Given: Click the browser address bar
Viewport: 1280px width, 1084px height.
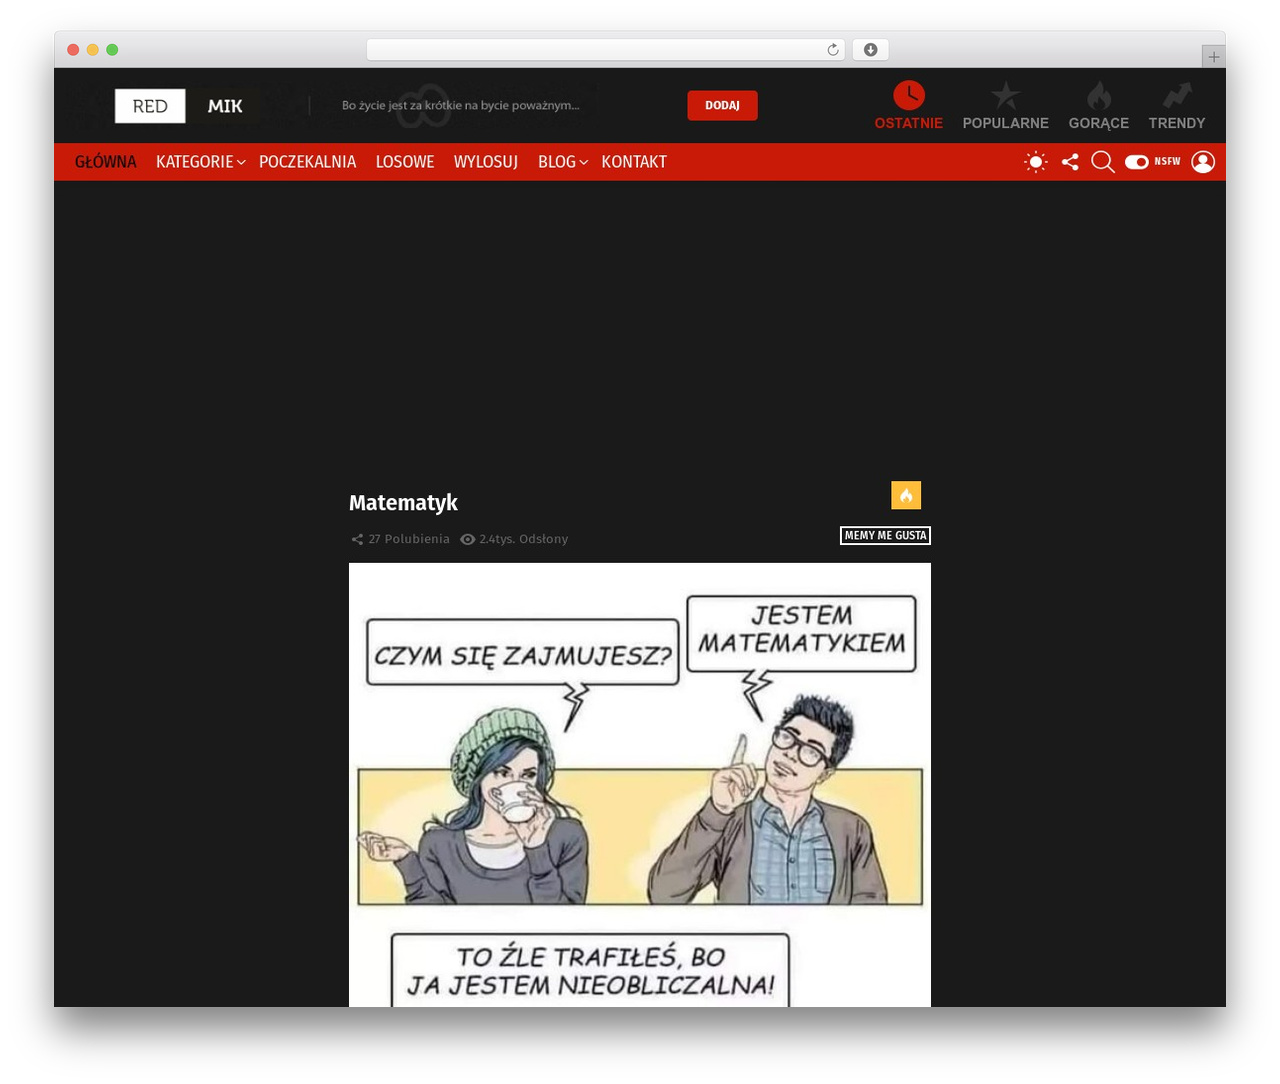Looking at the screenshot, I should 605,50.
